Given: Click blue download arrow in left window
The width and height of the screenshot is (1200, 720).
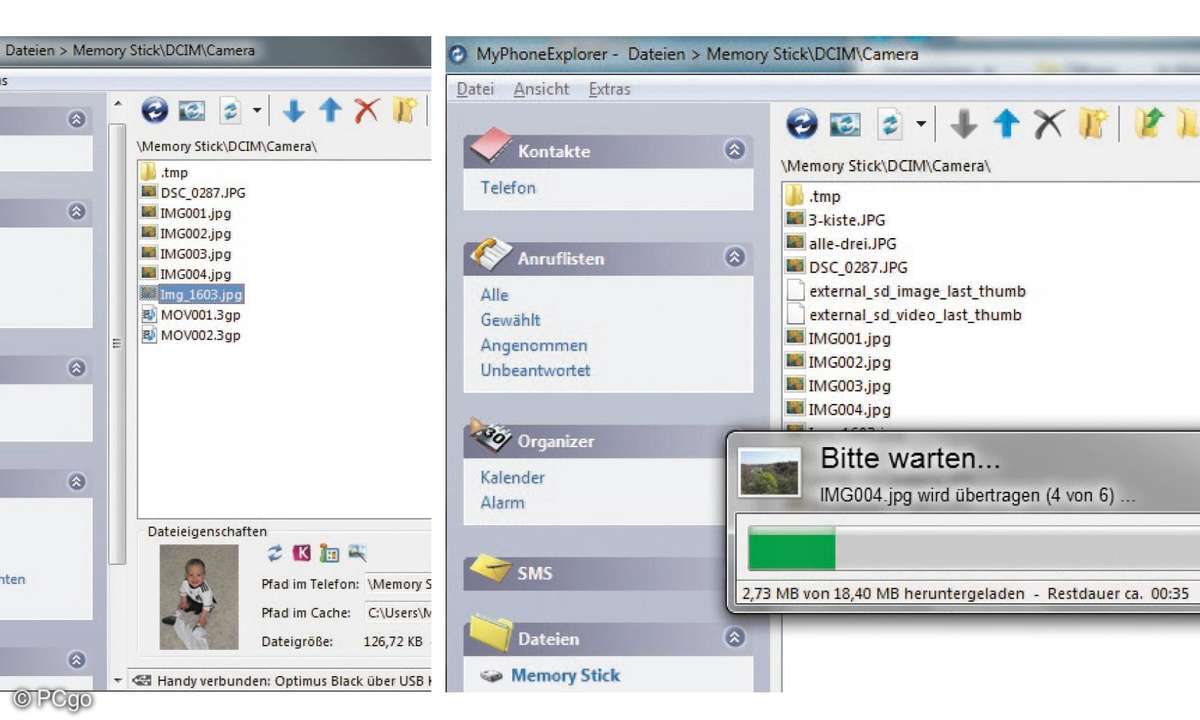Looking at the screenshot, I should click(293, 110).
